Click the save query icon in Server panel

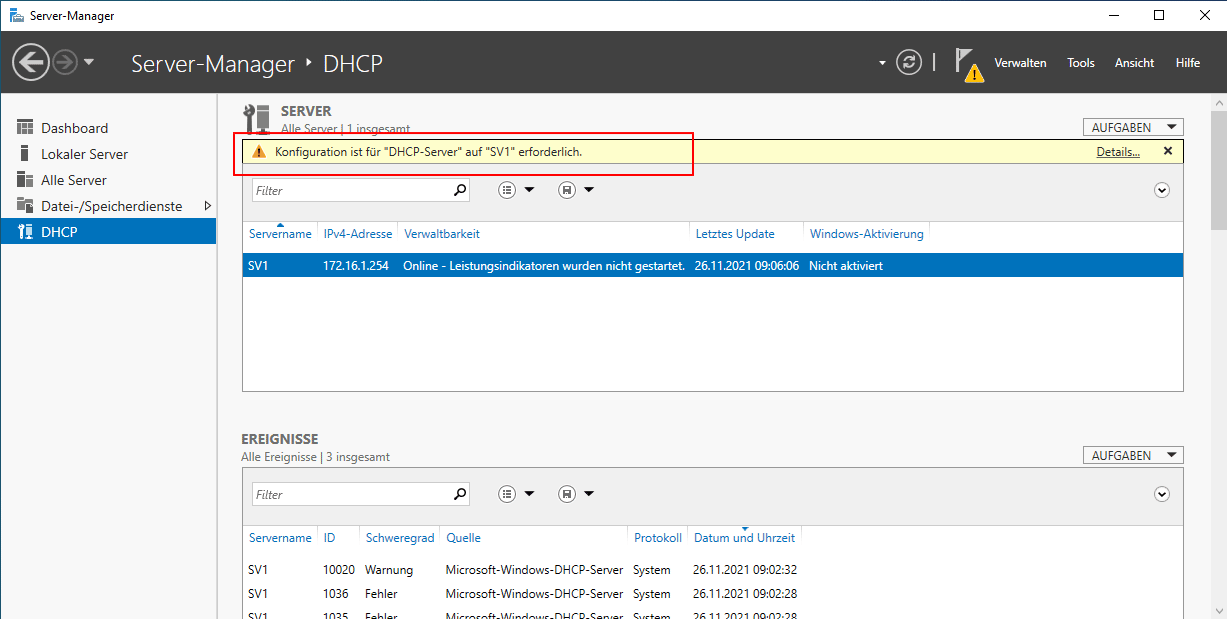[x=567, y=190]
